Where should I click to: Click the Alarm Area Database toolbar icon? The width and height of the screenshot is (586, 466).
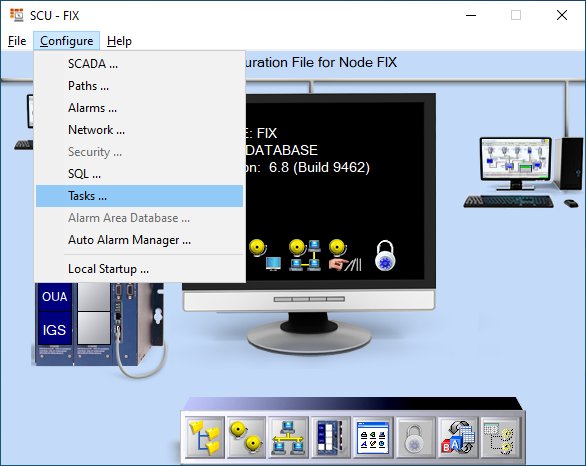pos(500,437)
